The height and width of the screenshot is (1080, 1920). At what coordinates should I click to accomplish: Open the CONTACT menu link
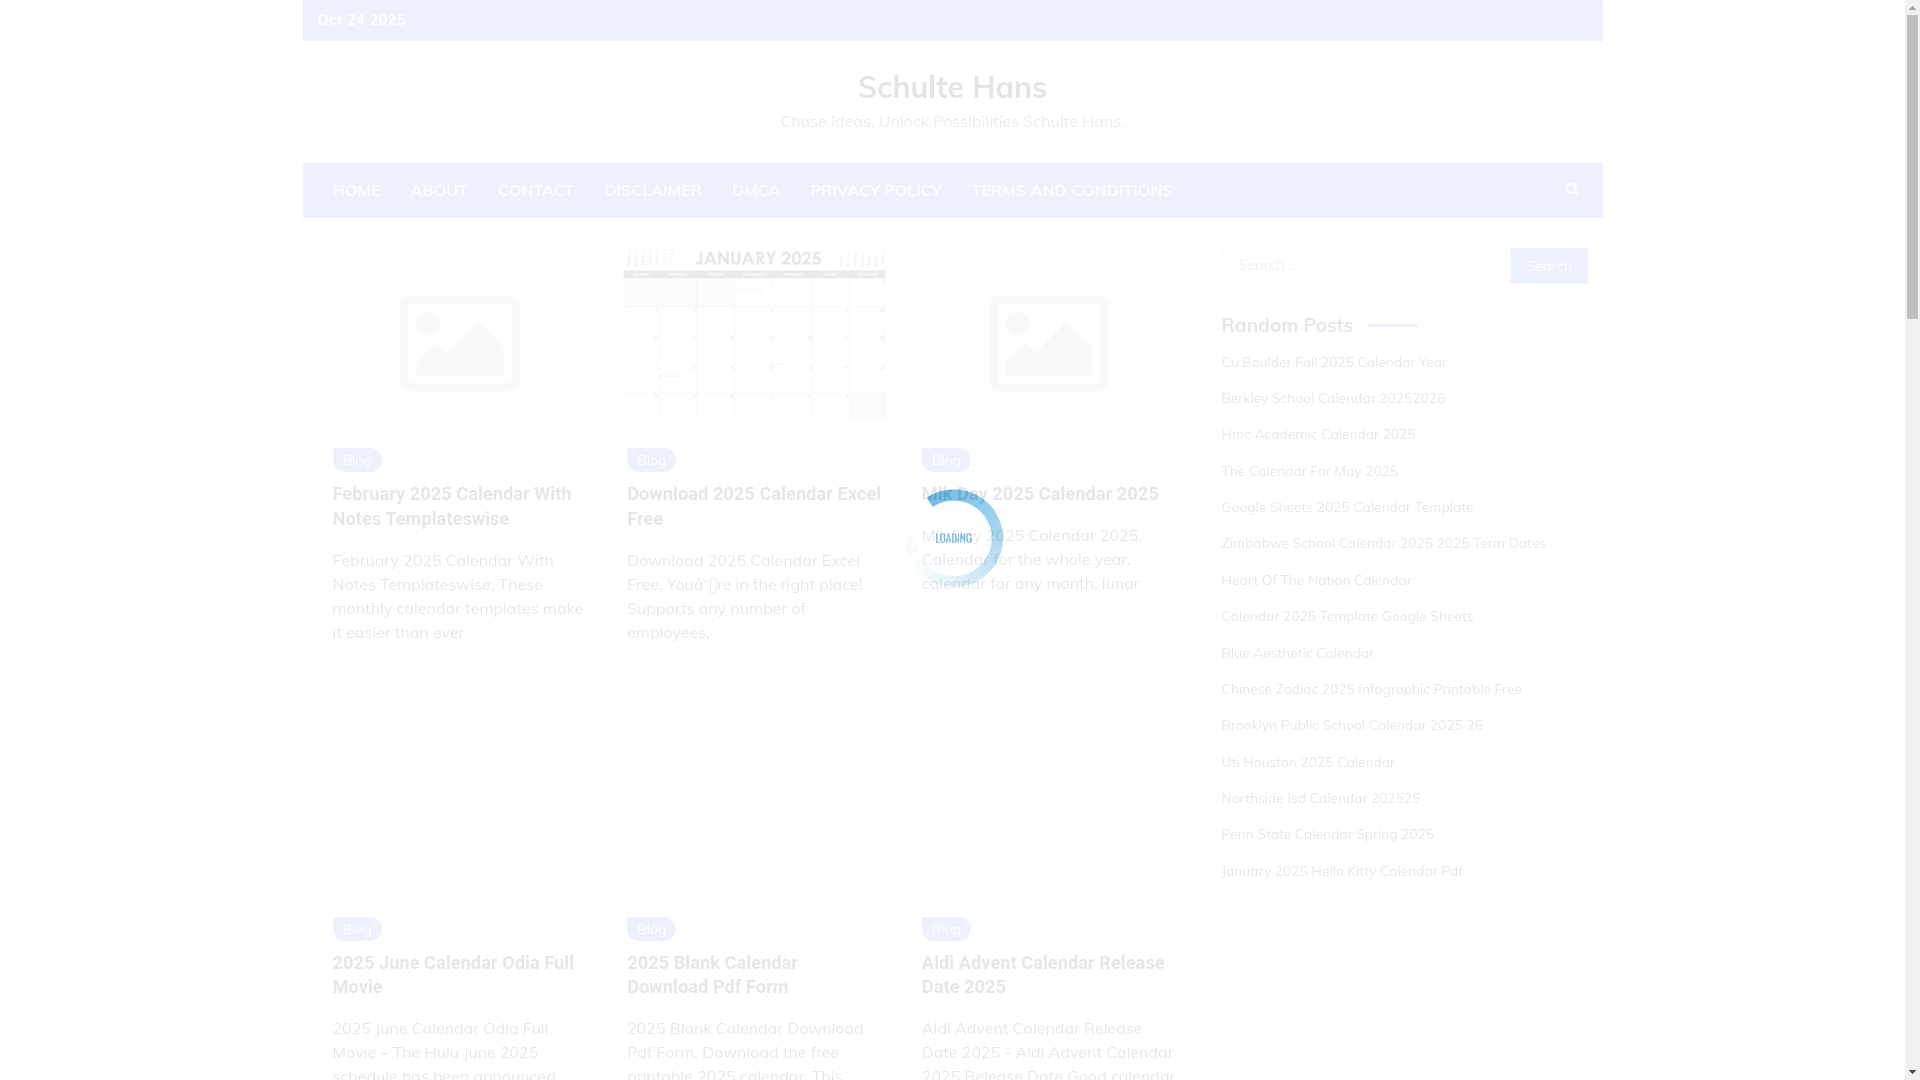coord(535,190)
